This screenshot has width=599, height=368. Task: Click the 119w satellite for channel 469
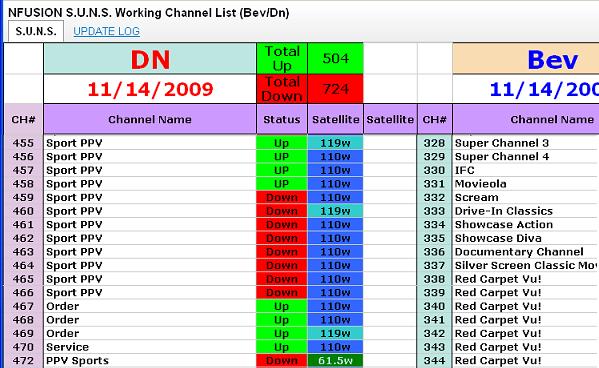pos(335,334)
